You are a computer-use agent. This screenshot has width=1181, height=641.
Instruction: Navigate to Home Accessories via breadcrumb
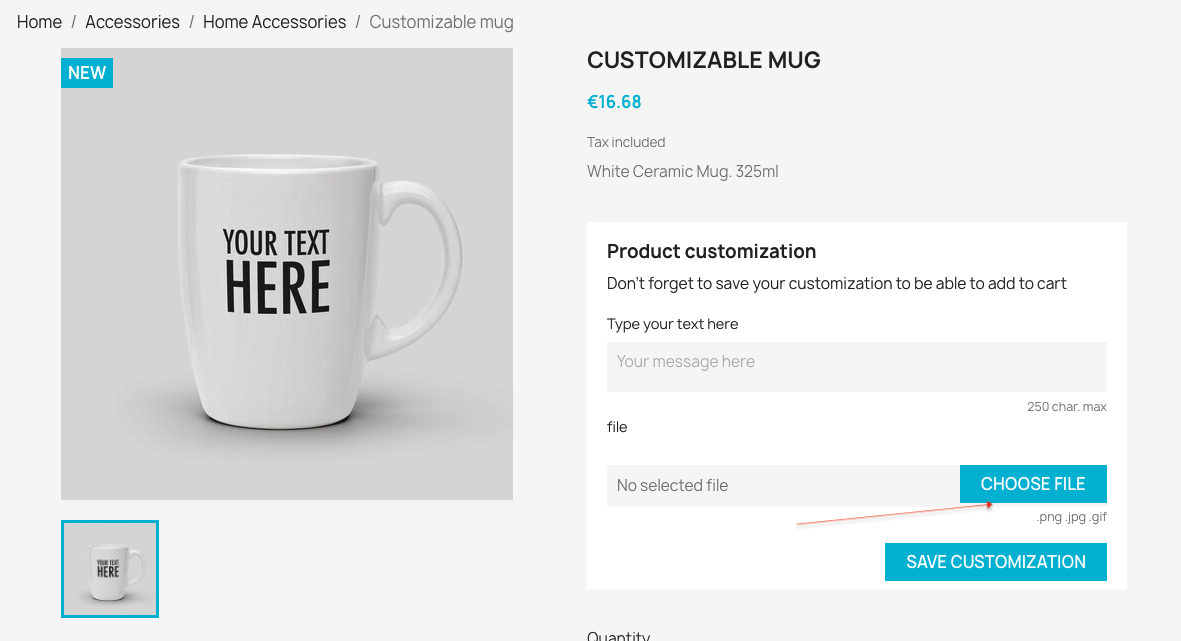pyautogui.click(x=274, y=21)
